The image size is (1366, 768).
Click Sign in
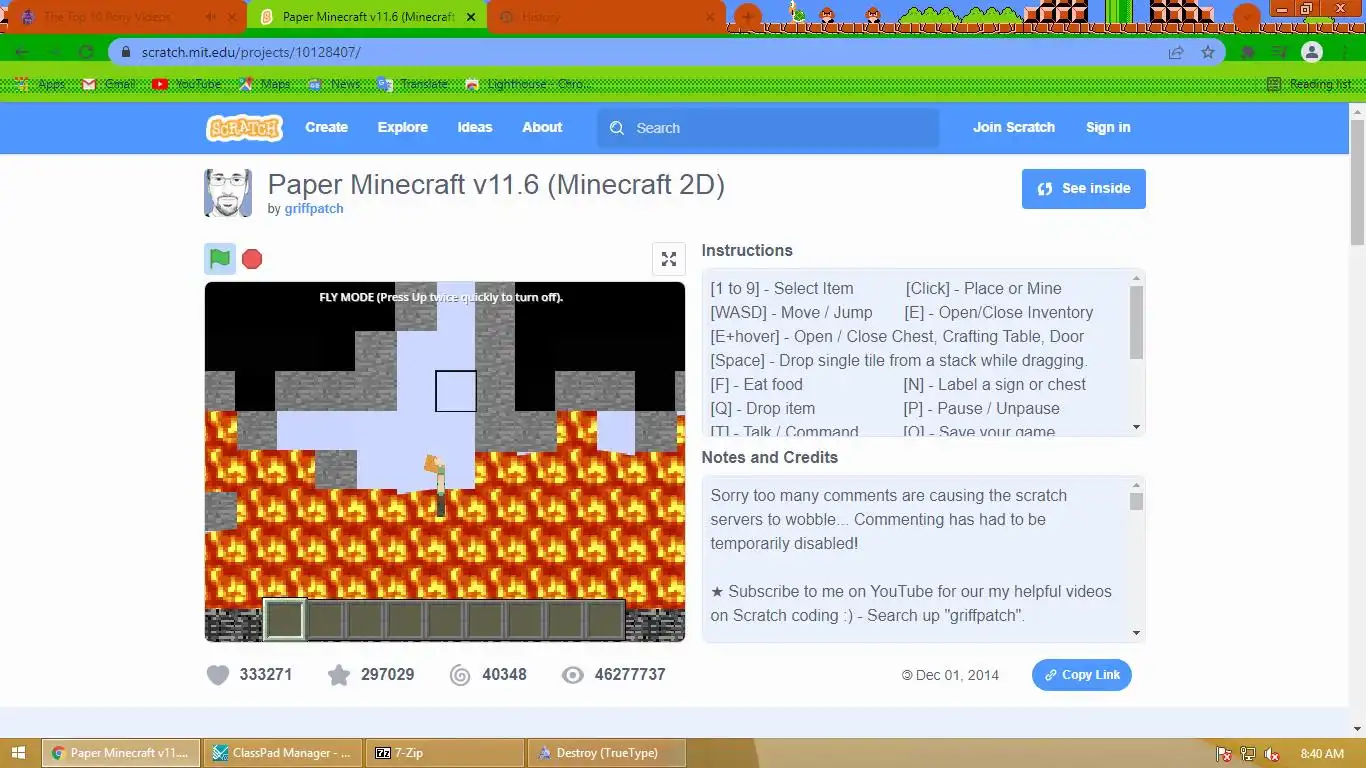pos(1108,127)
